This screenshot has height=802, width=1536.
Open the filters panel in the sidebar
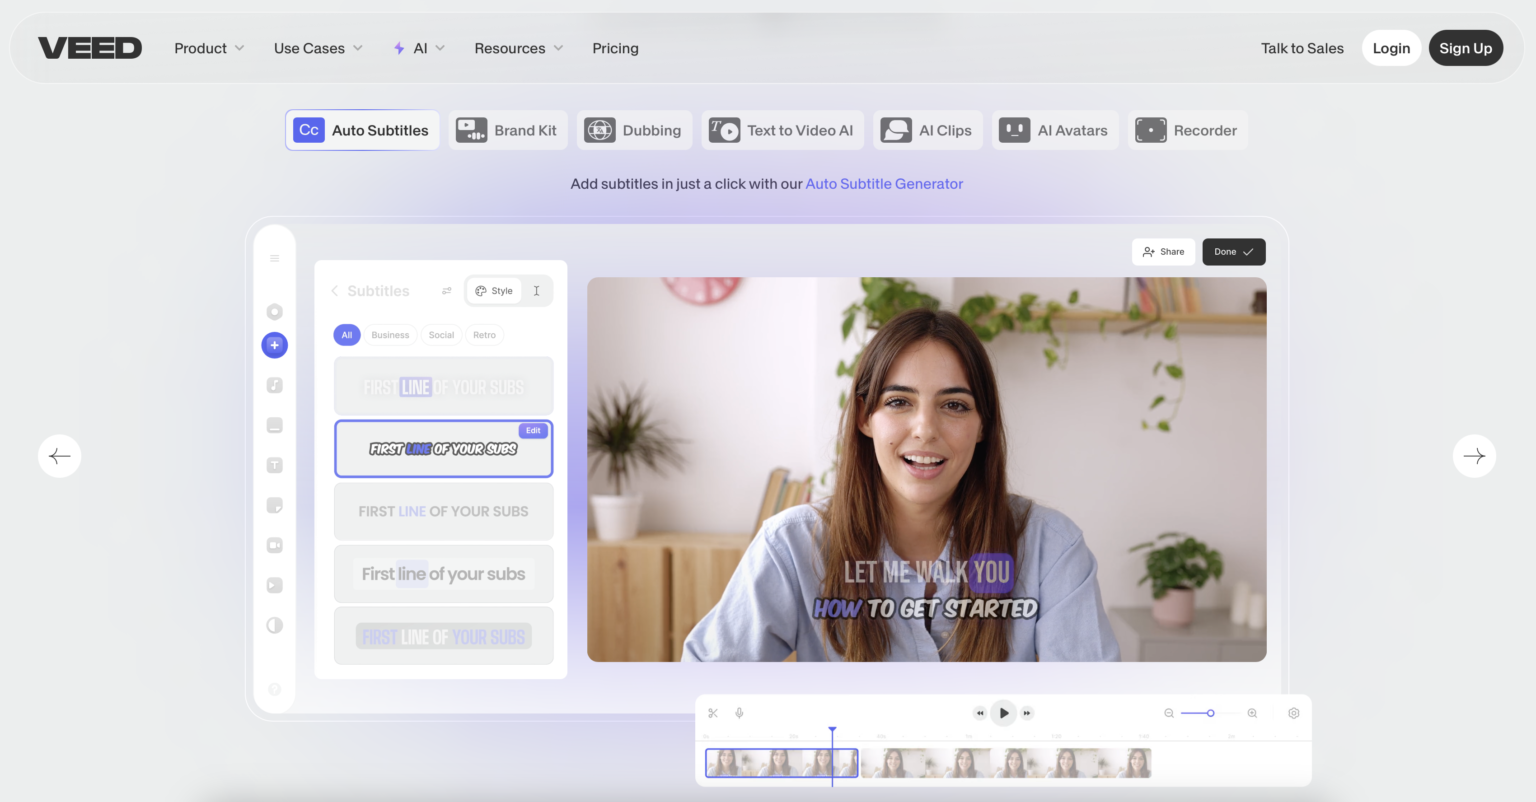click(274, 625)
